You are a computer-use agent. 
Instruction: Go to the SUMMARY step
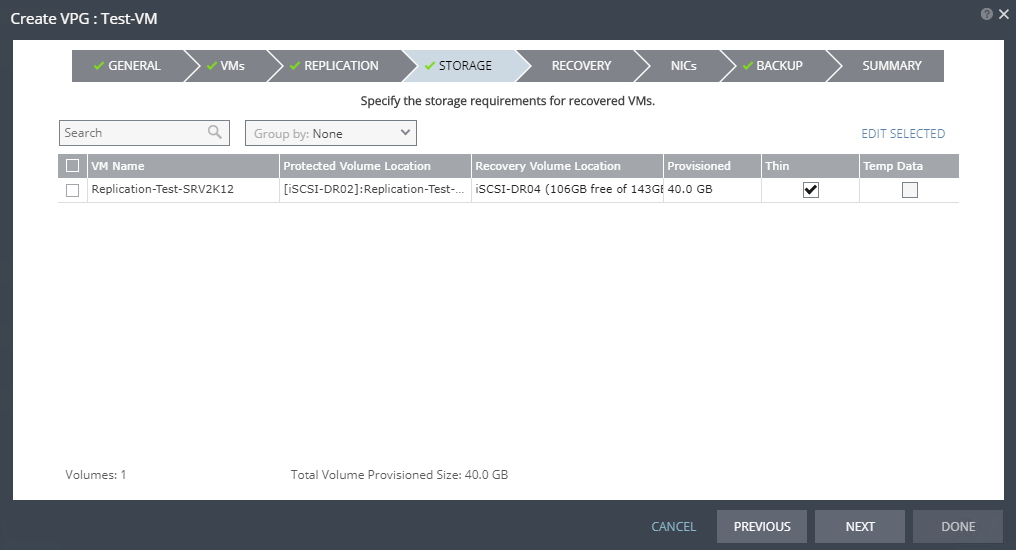click(891, 66)
